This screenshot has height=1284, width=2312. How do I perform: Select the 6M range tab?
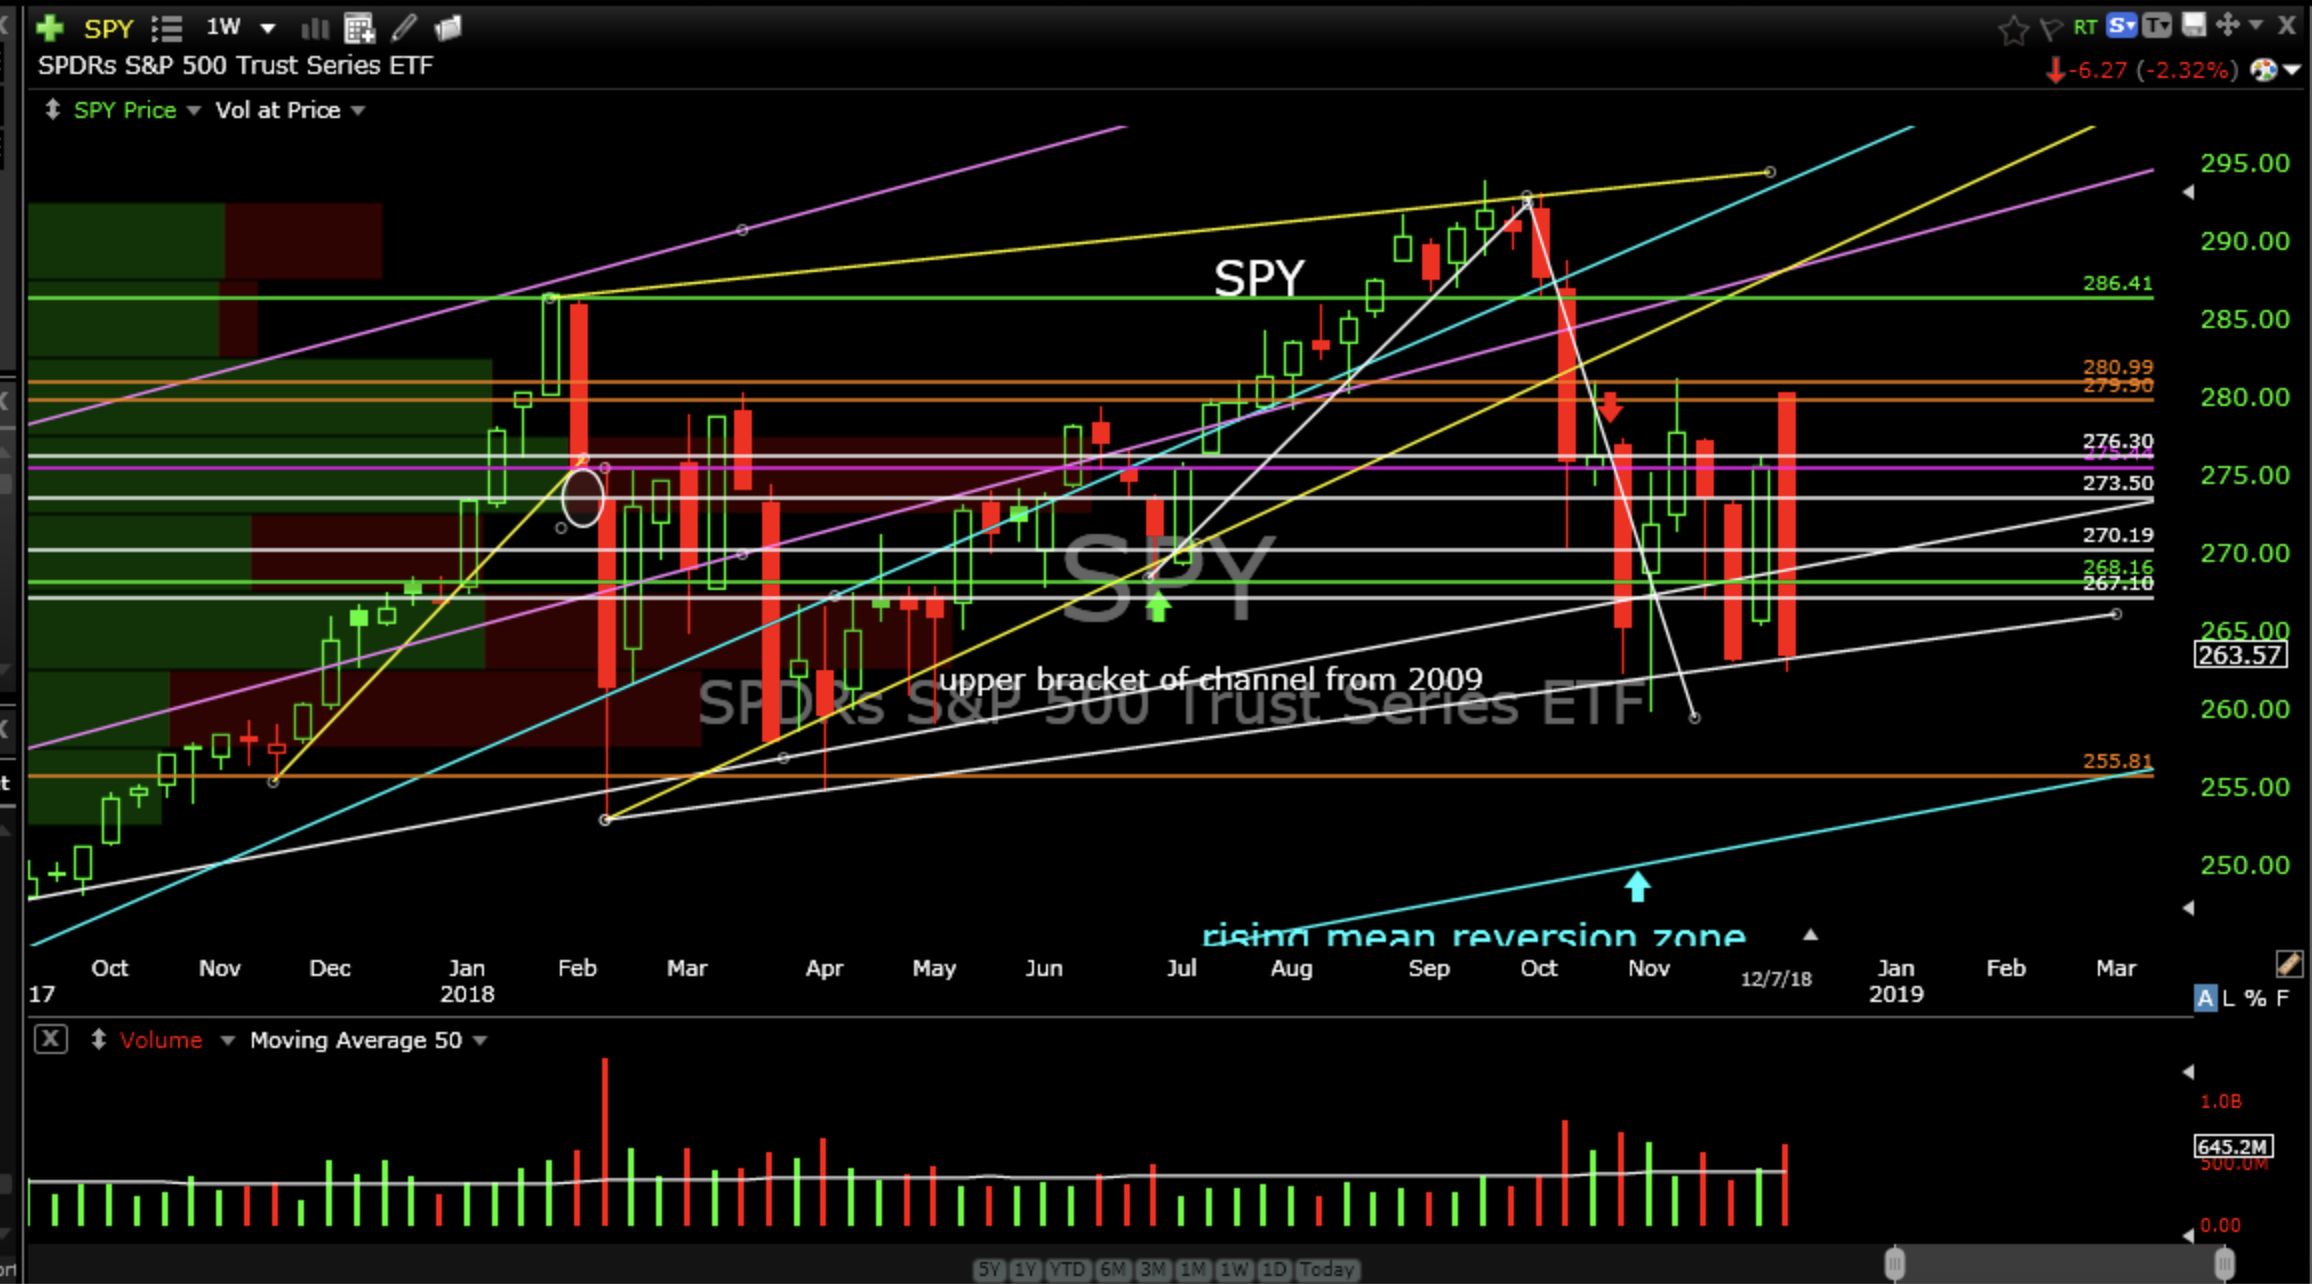coord(1112,1269)
